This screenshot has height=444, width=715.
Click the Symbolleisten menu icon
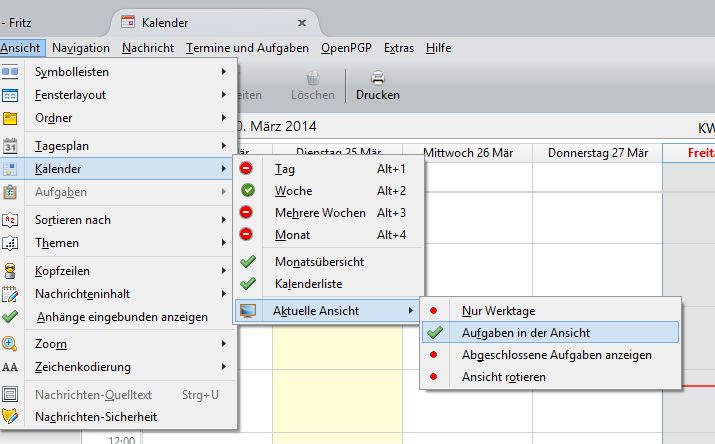10,72
